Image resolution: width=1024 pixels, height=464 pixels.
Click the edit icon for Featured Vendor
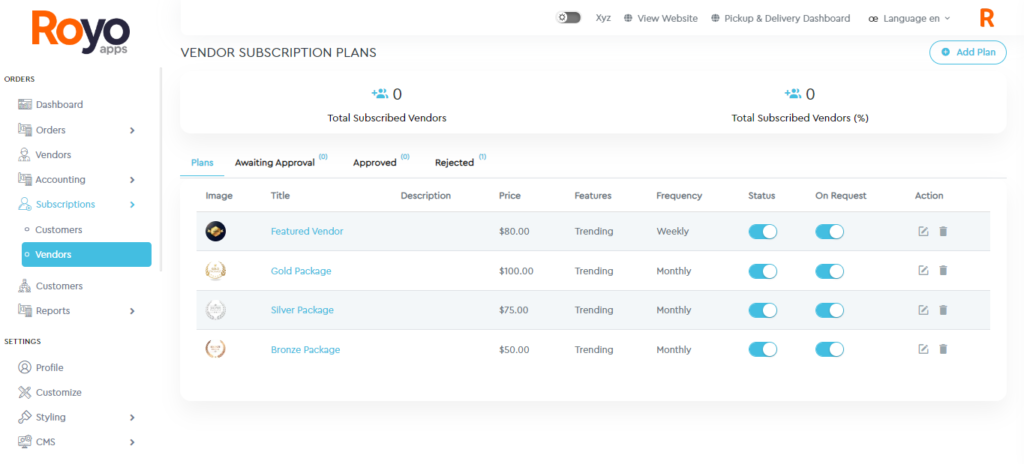tap(923, 231)
